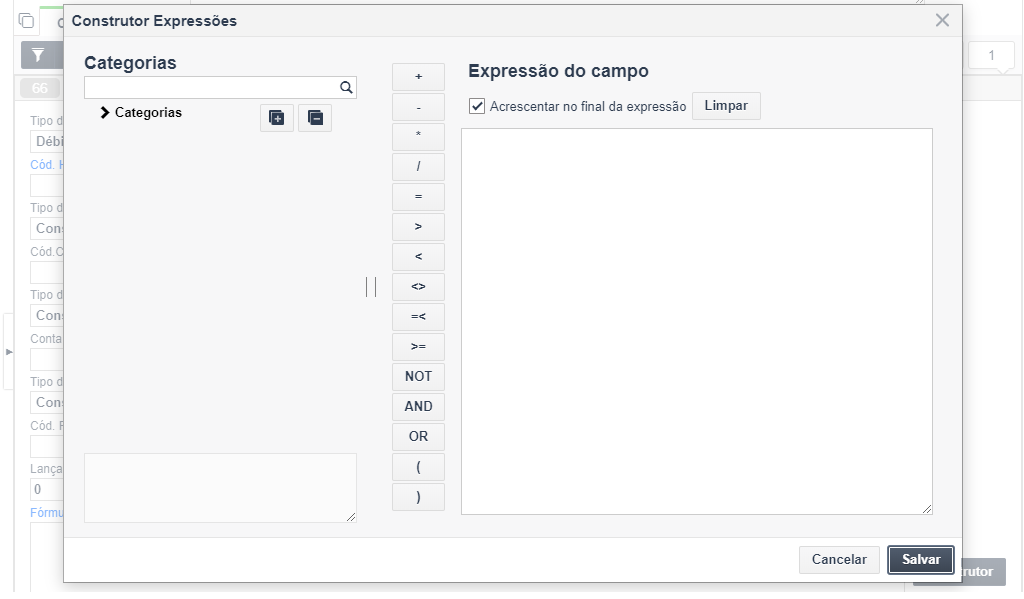Click the vertical splitter handle between panels
This screenshot has height=599, width=1024.
pos(371,287)
